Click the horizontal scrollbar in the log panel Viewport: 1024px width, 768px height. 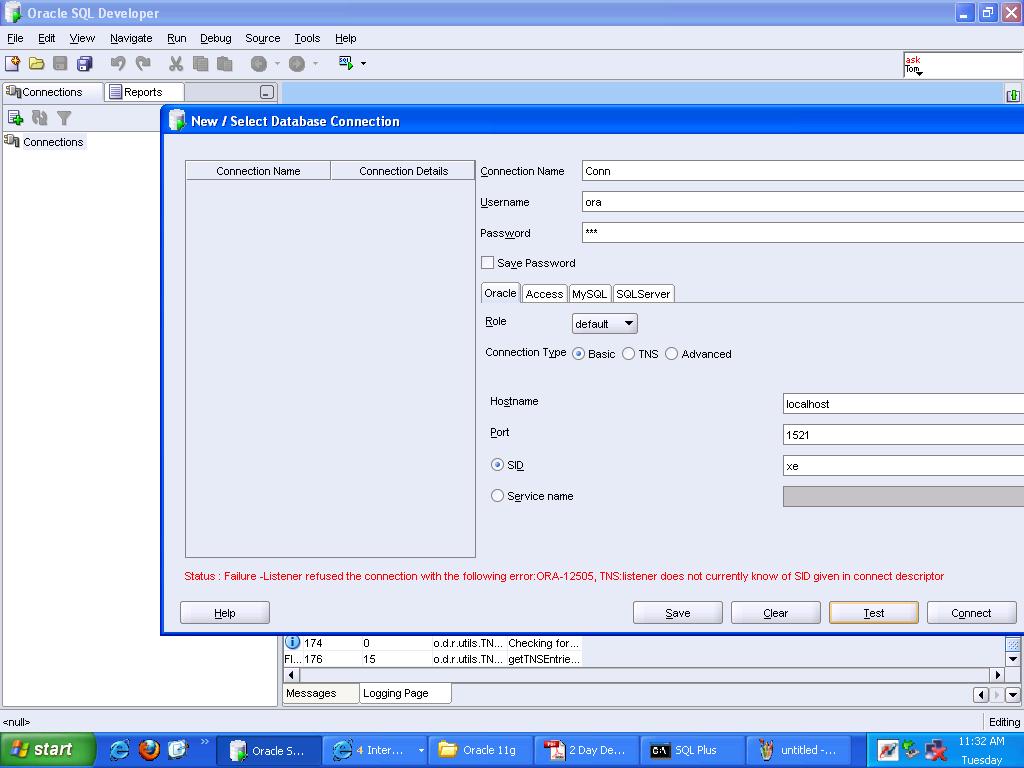coord(640,675)
